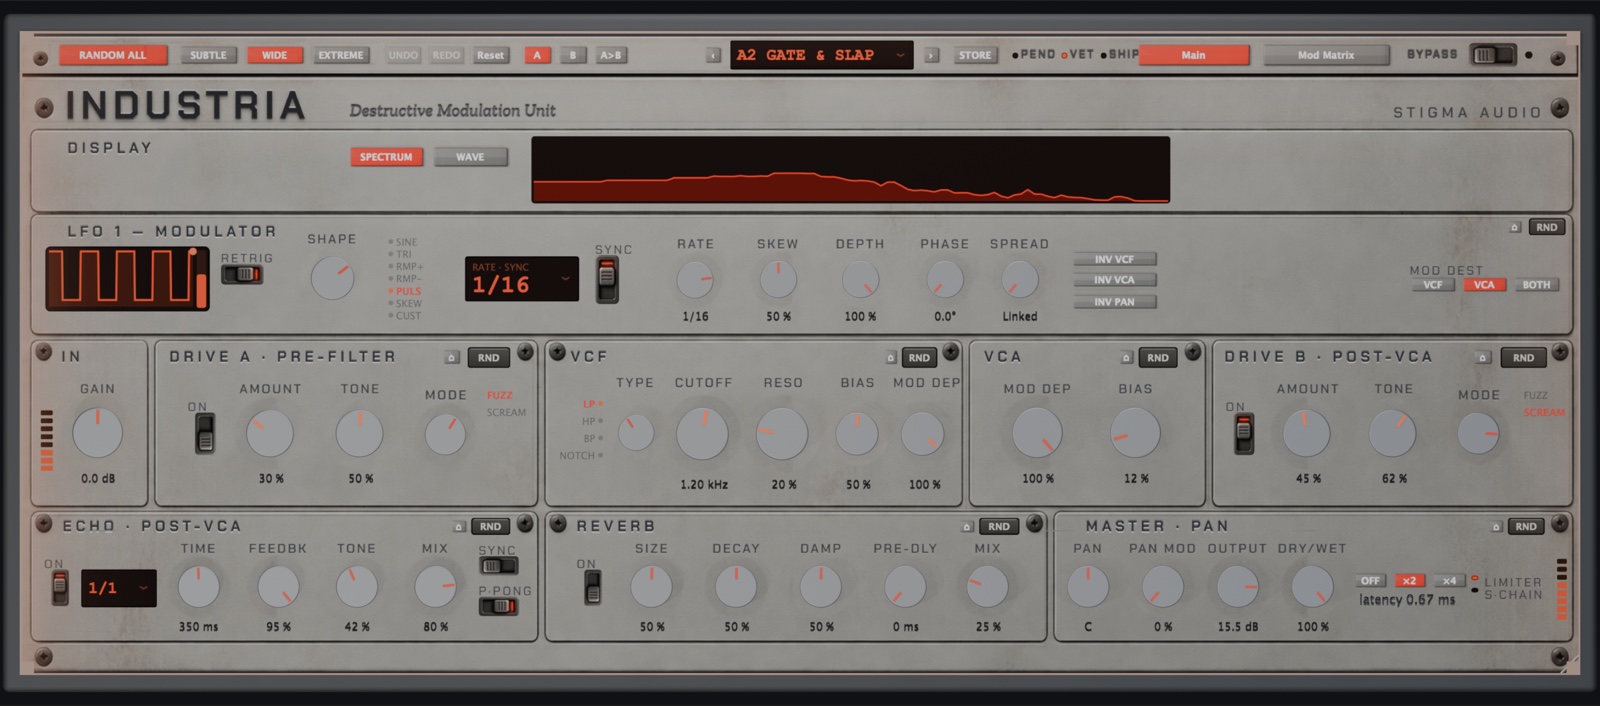The width and height of the screenshot is (1600, 706).
Task: Click the lock icon in Drive B section
Action: pyautogui.click(x=1483, y=358)
